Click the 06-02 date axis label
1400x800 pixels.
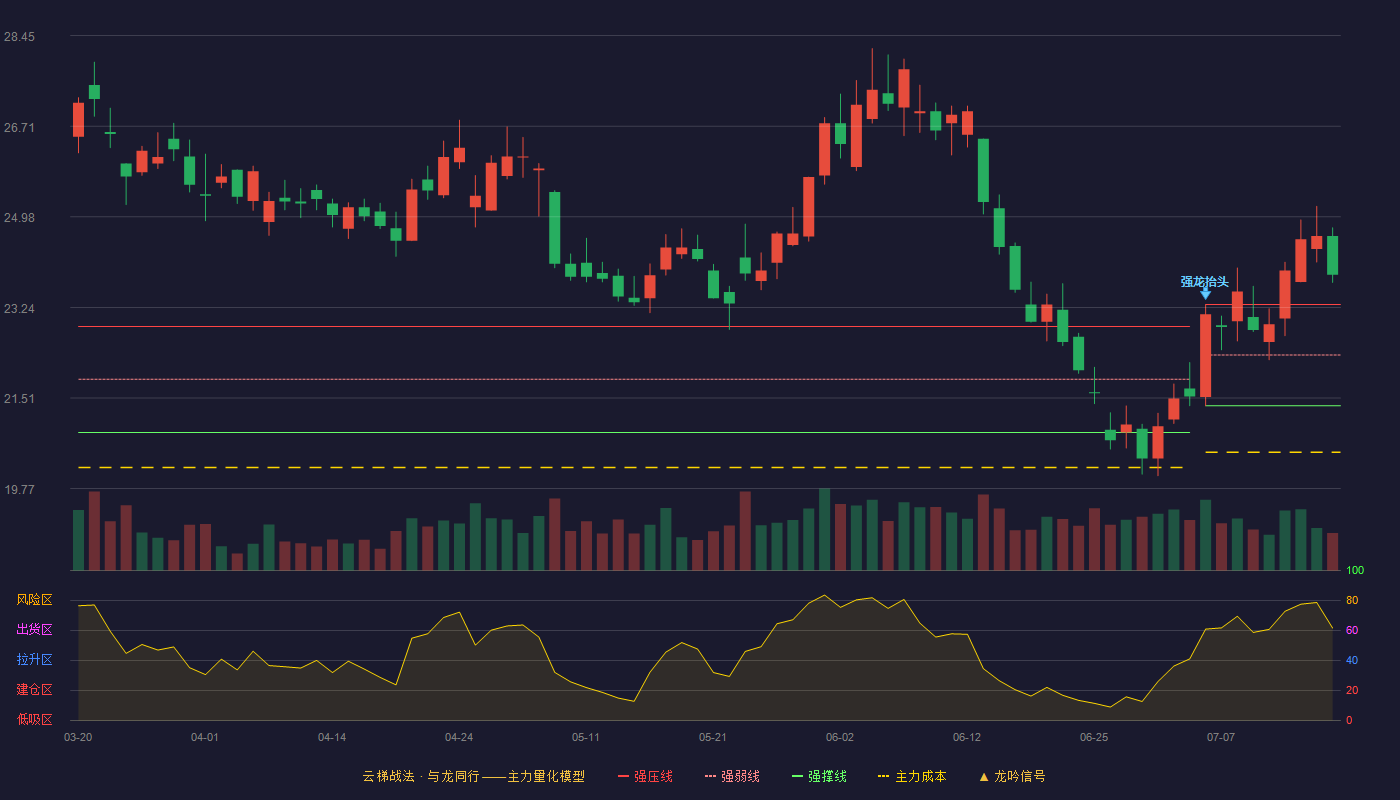840,737
